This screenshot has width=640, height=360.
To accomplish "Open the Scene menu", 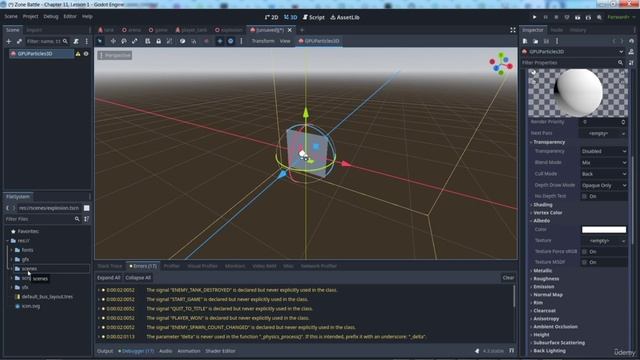I will [x=11, y=16].
